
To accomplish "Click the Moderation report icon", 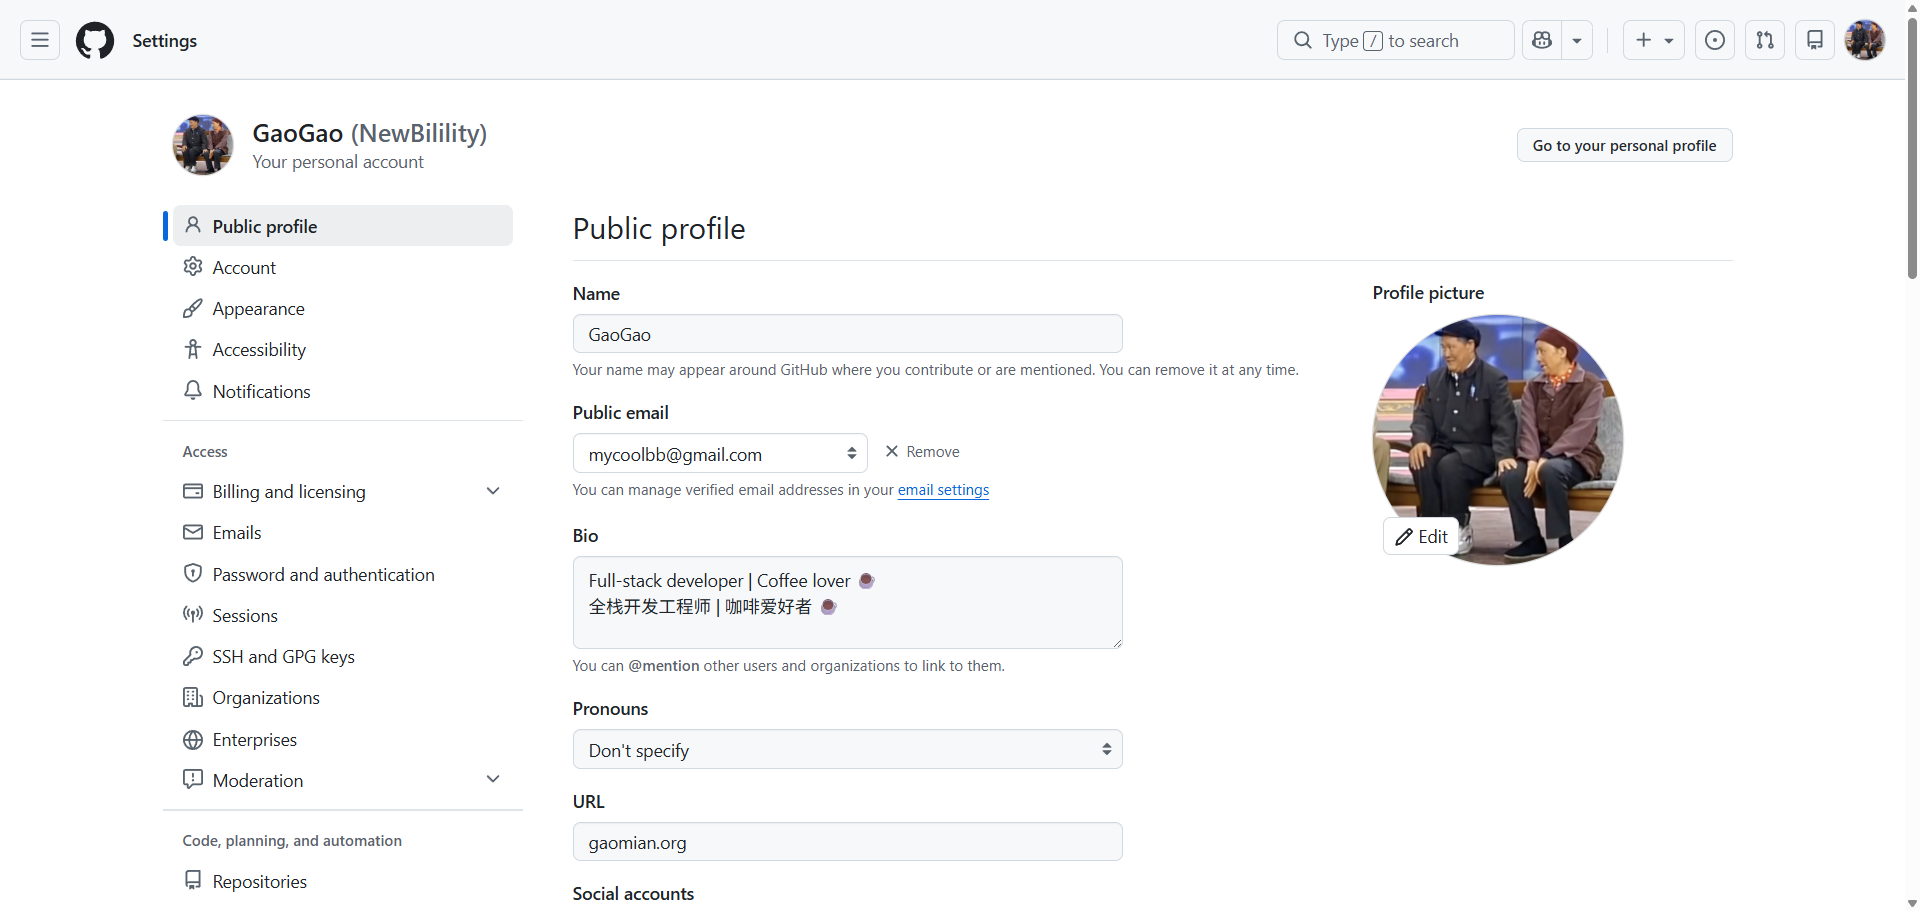I will 193,779.
